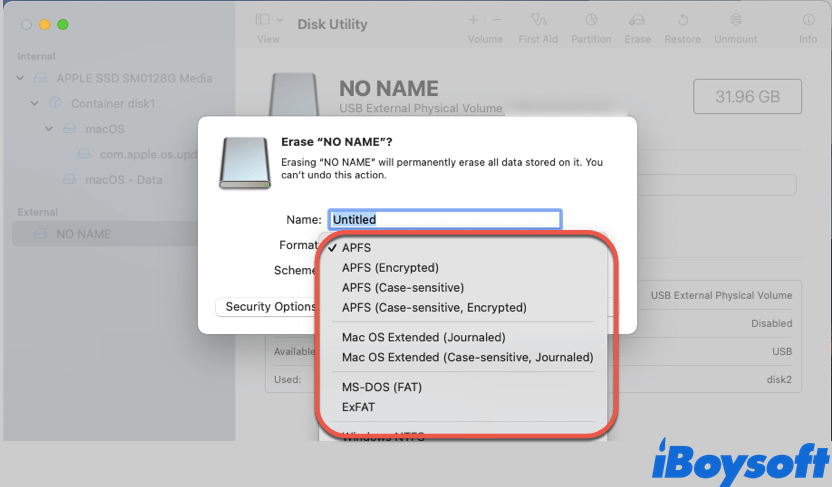Click the Erase toolbar icon
The image size is (832, 487).
tap(636, 20)
